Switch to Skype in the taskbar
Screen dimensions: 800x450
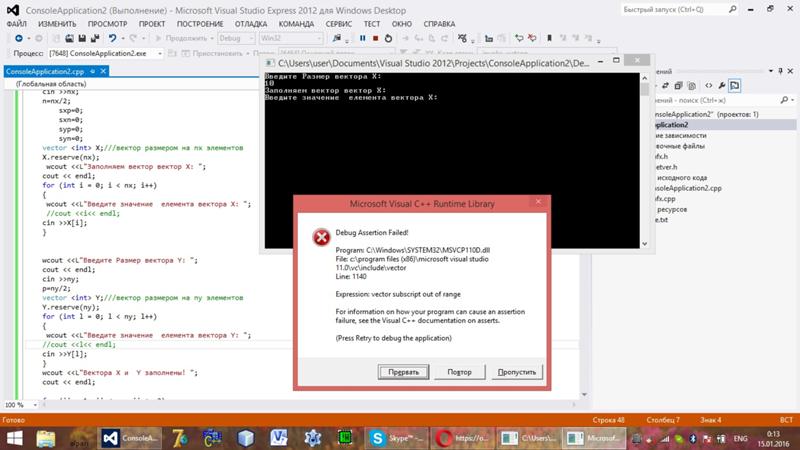396,438
